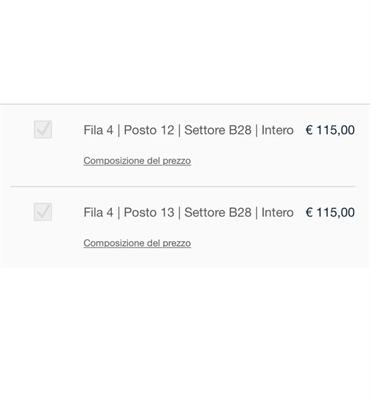Click the checkmark icon beside Fila 4 Posto 12
The image size is (370, 400).
tap(43, 129)
